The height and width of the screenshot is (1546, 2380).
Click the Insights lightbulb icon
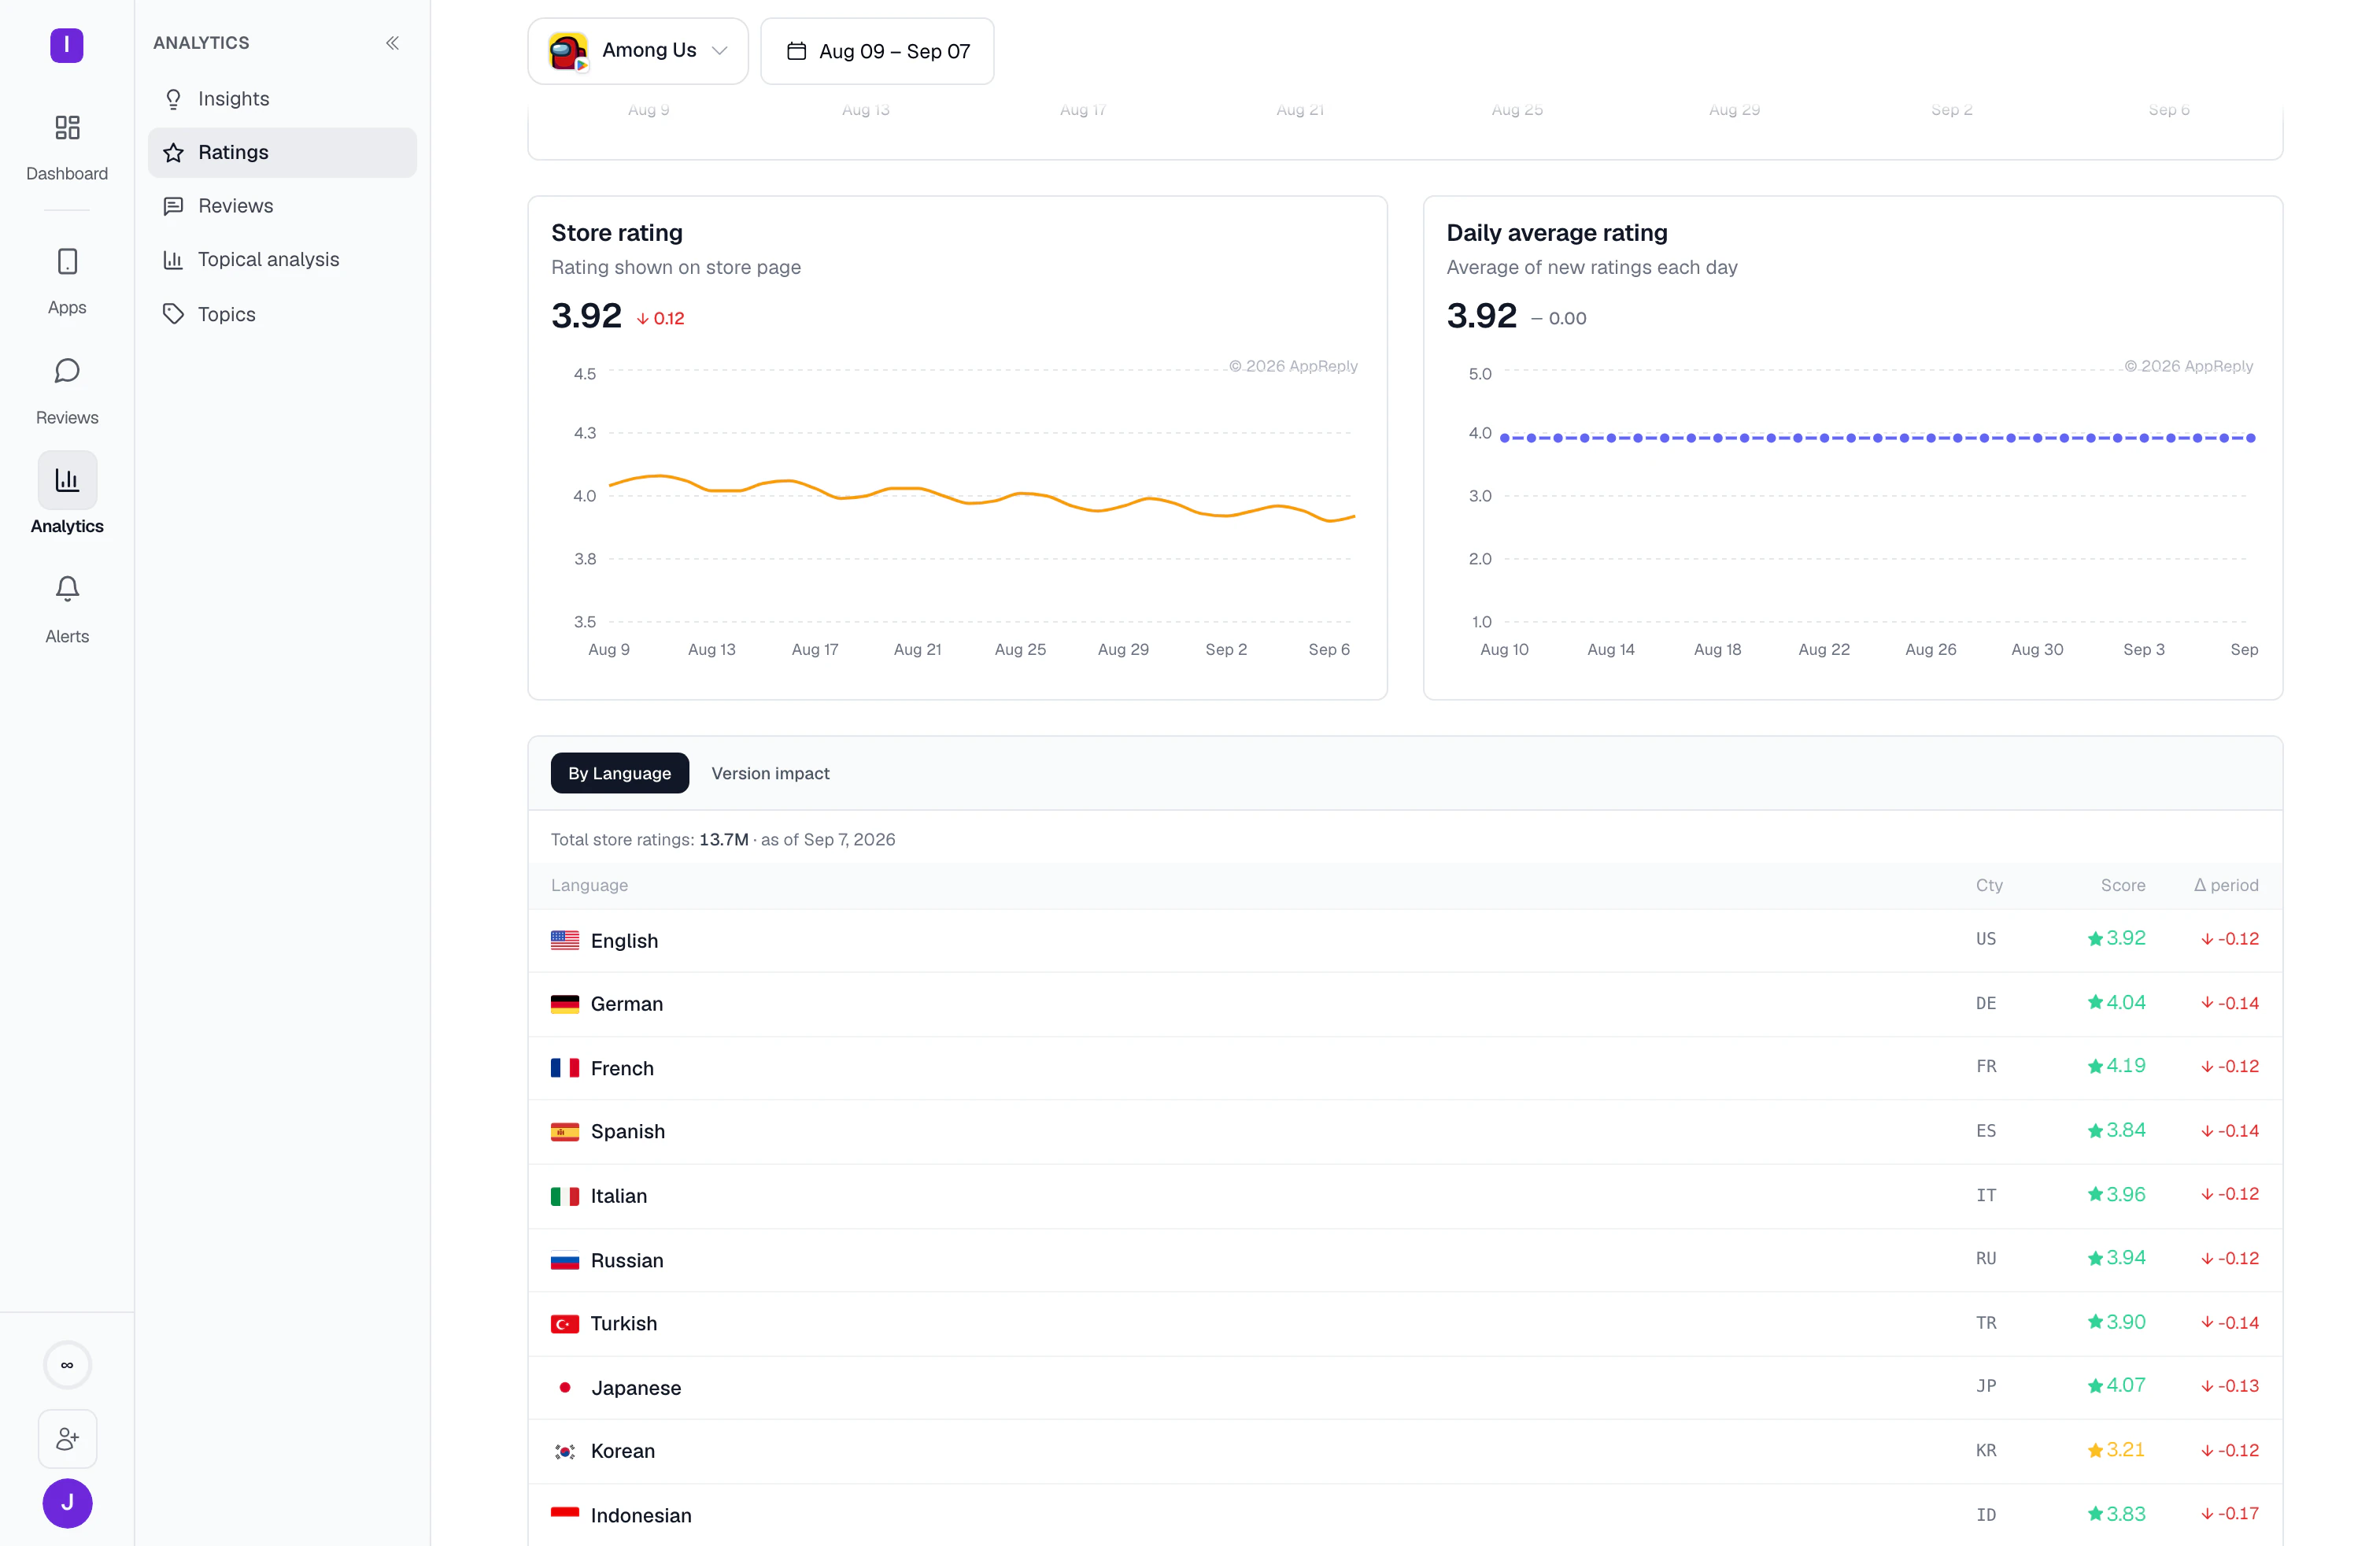173,99
